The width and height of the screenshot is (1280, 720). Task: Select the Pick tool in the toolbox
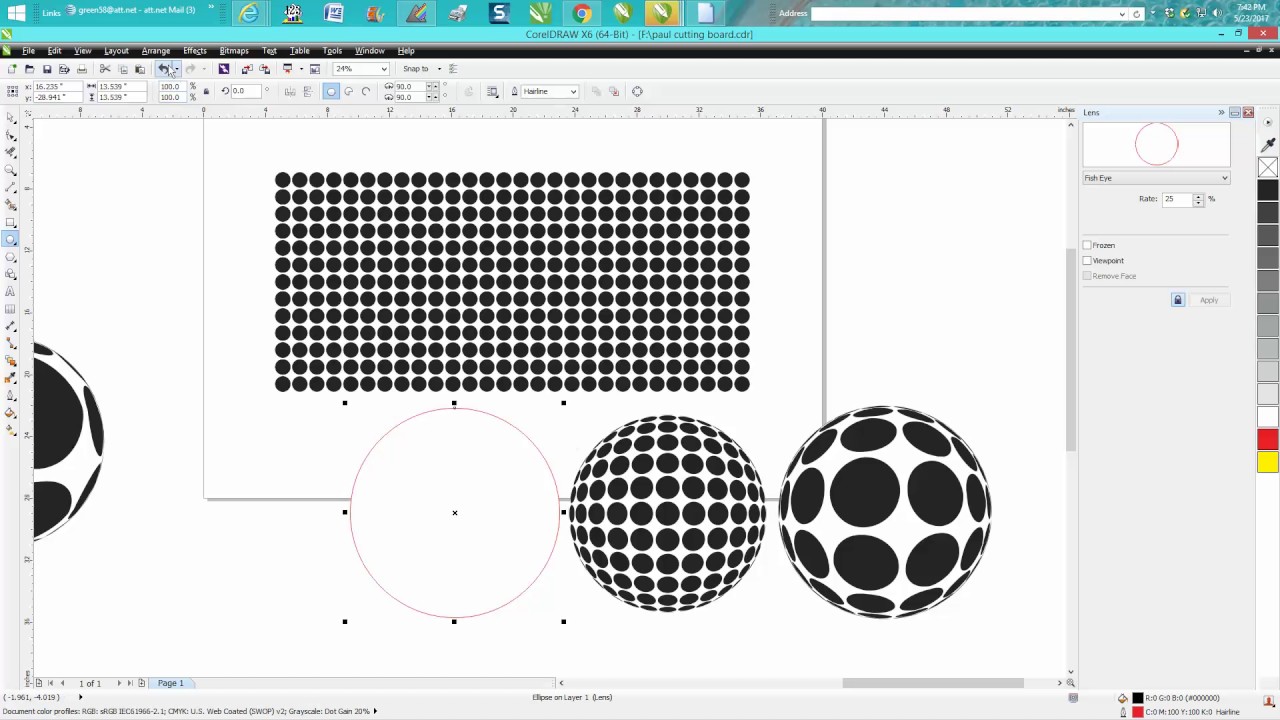pyautogui.click(x=10, y=118)
